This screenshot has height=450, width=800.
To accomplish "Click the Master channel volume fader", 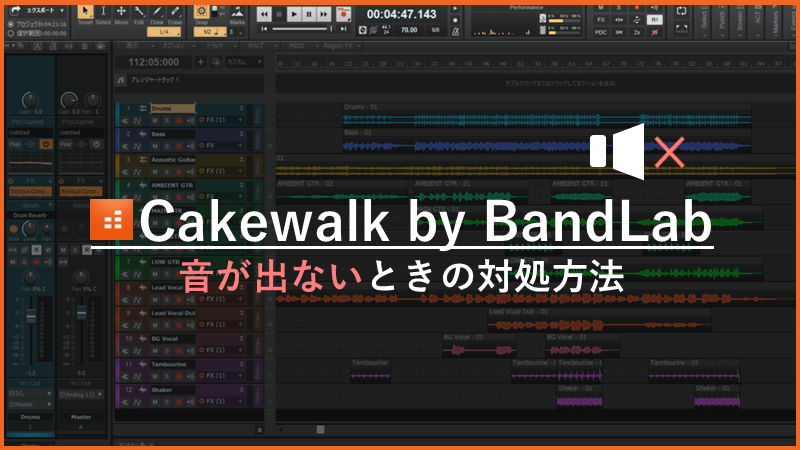I will point(81,313).
